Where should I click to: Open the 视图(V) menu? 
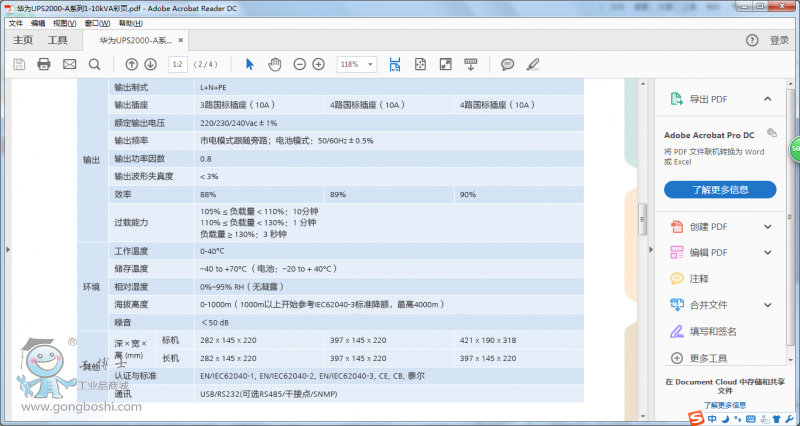64,23
